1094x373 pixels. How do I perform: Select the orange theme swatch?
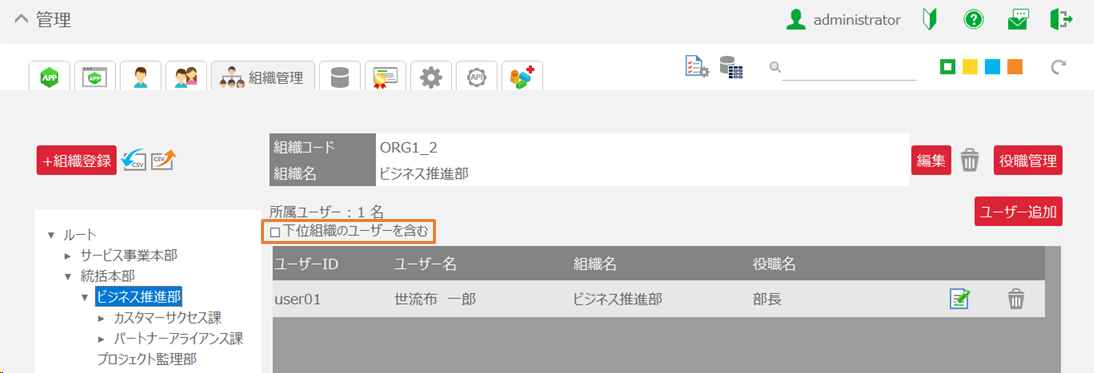coord(1014,67)
